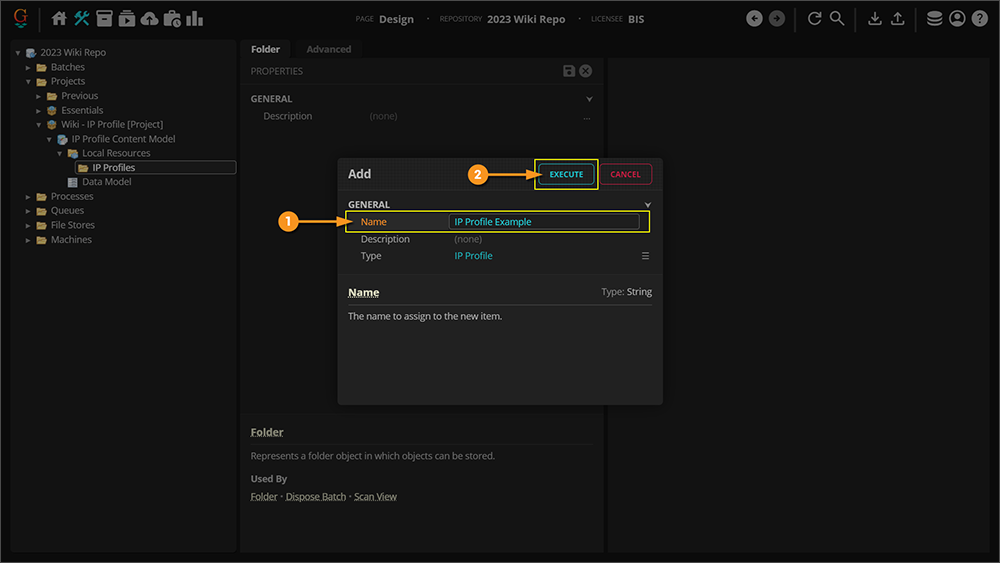Collapse the GENERAL section in Add dialog
The image size is (1000, 563).
648,205
